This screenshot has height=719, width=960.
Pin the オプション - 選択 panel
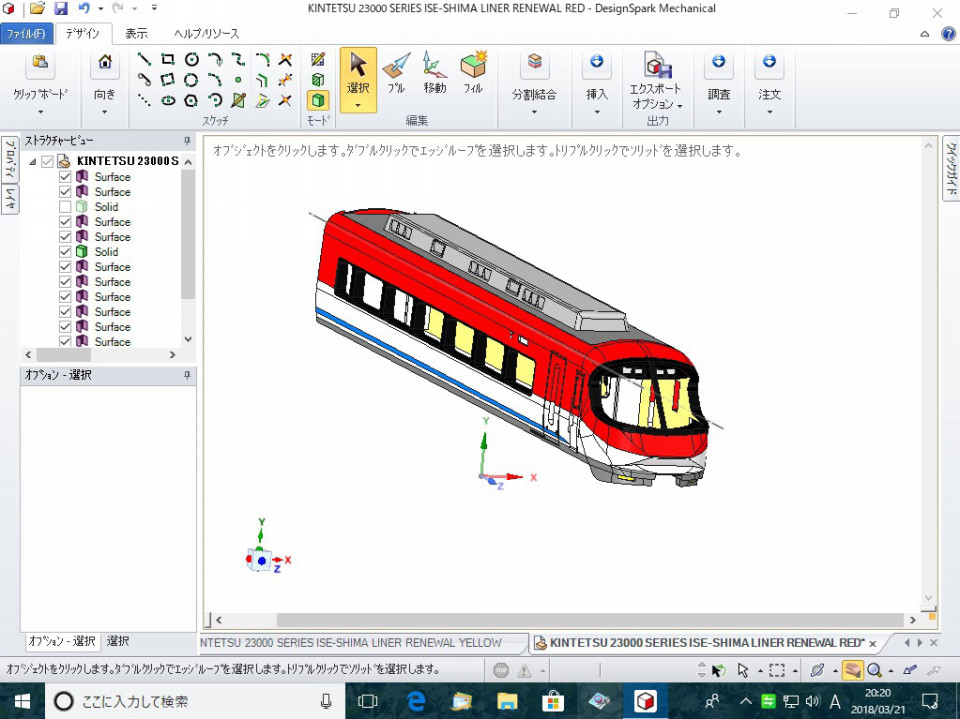coord(187,375)
